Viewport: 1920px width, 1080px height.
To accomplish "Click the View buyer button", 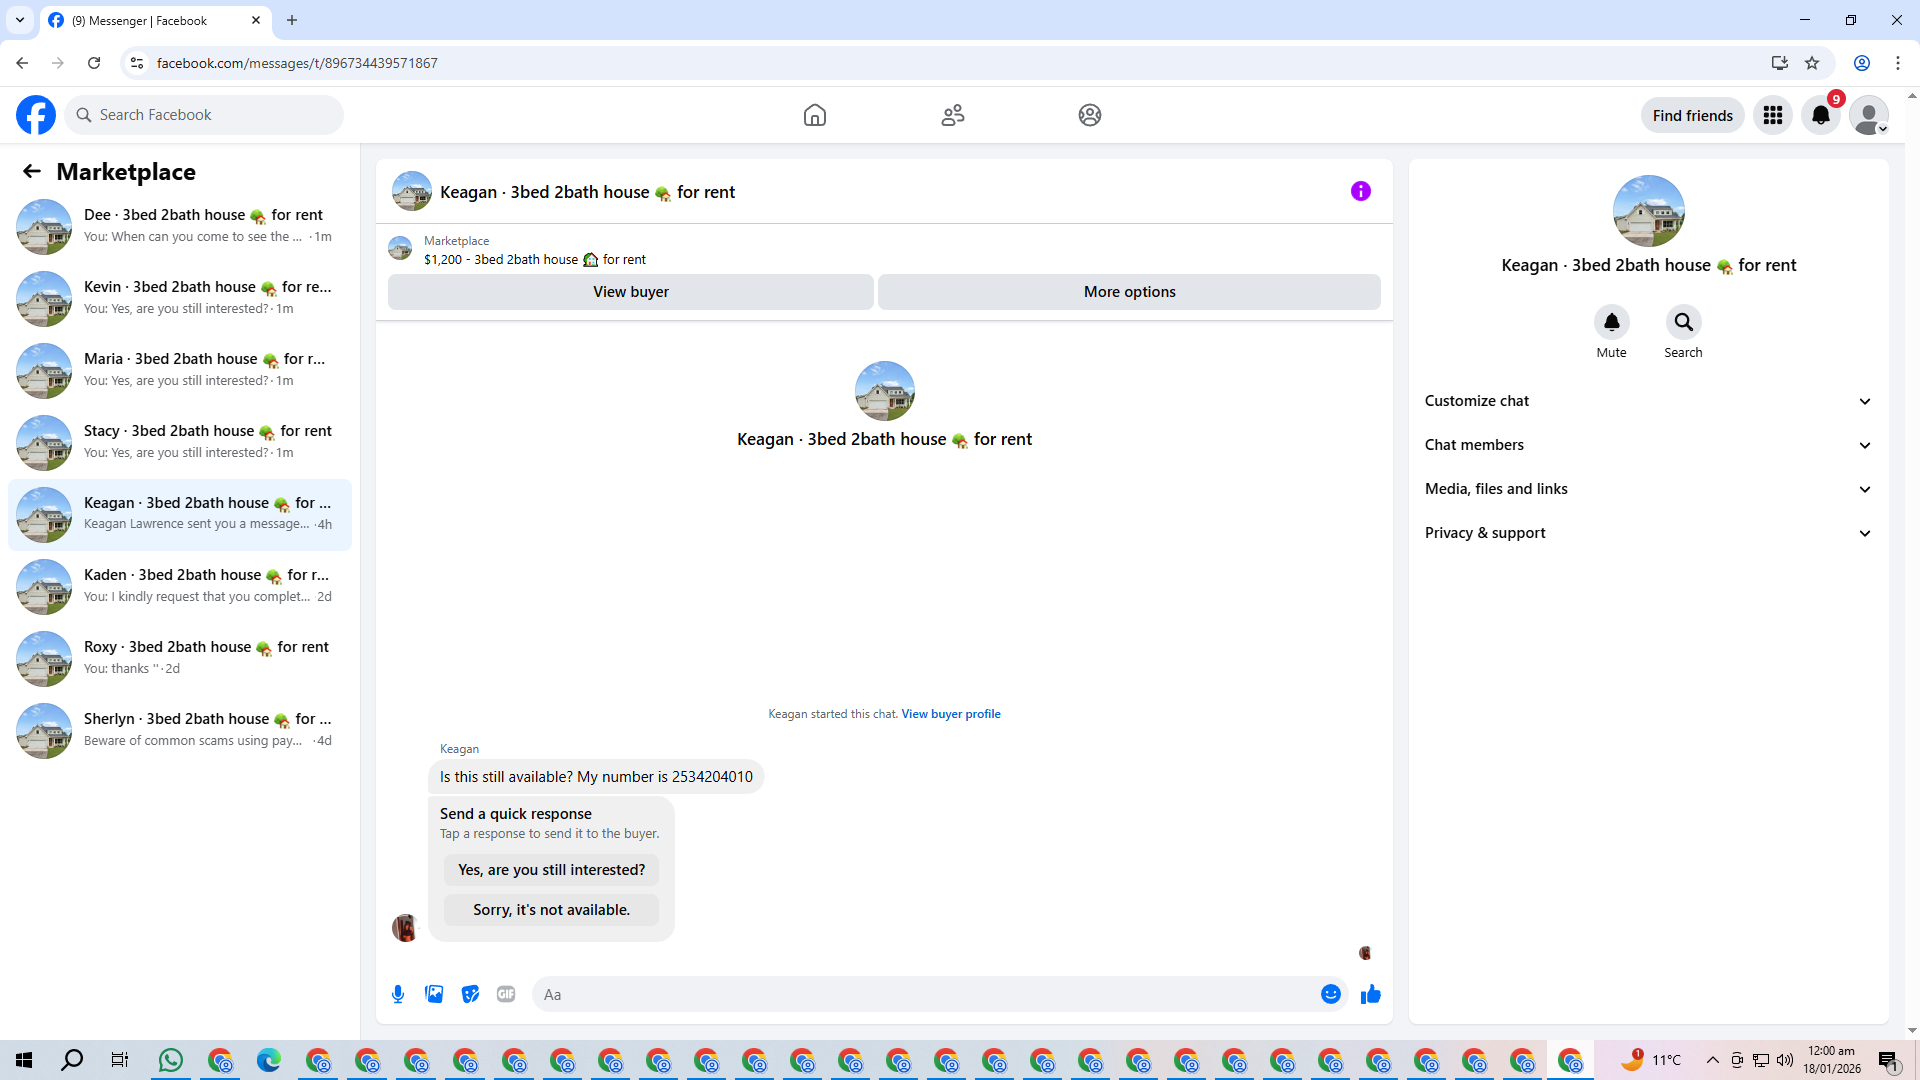I will (x=630, y=292).
